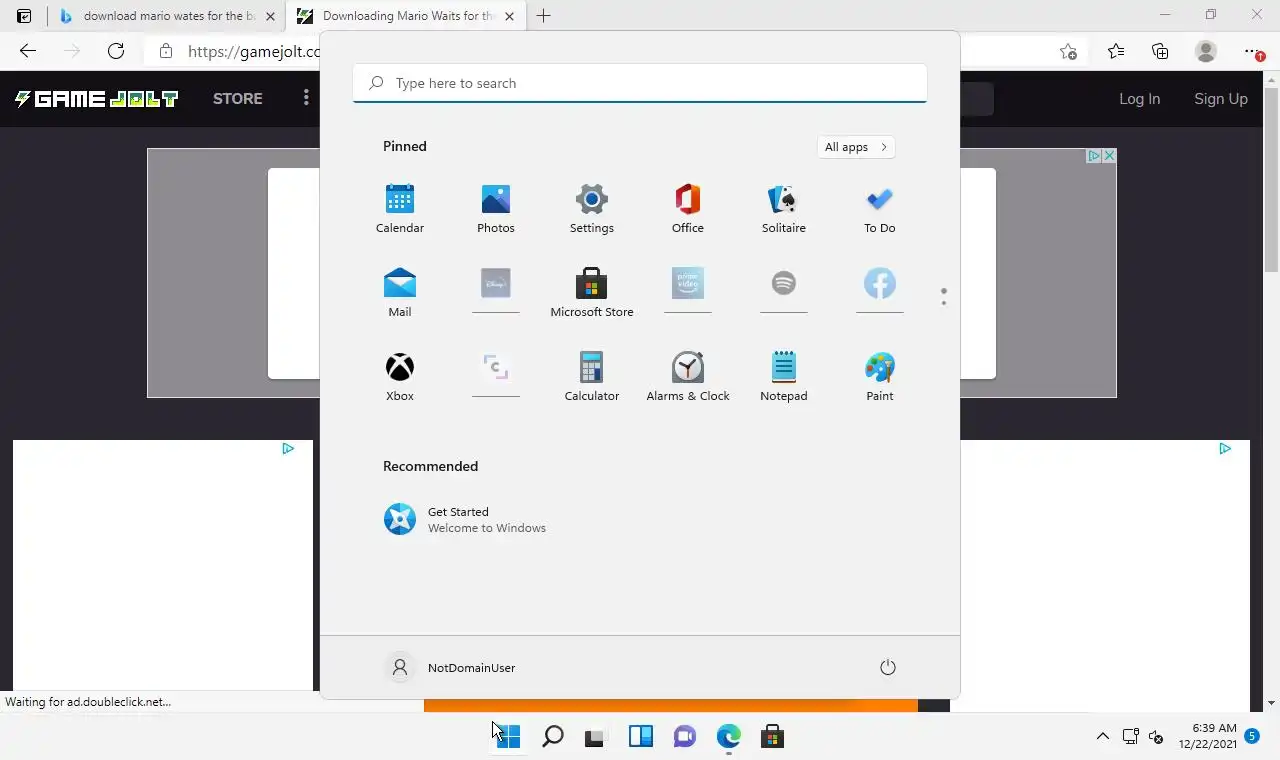This screenshot has height=760, width=1280.
Task: Open the Widgets panel from taskbar
Action: tap(640, 737)
